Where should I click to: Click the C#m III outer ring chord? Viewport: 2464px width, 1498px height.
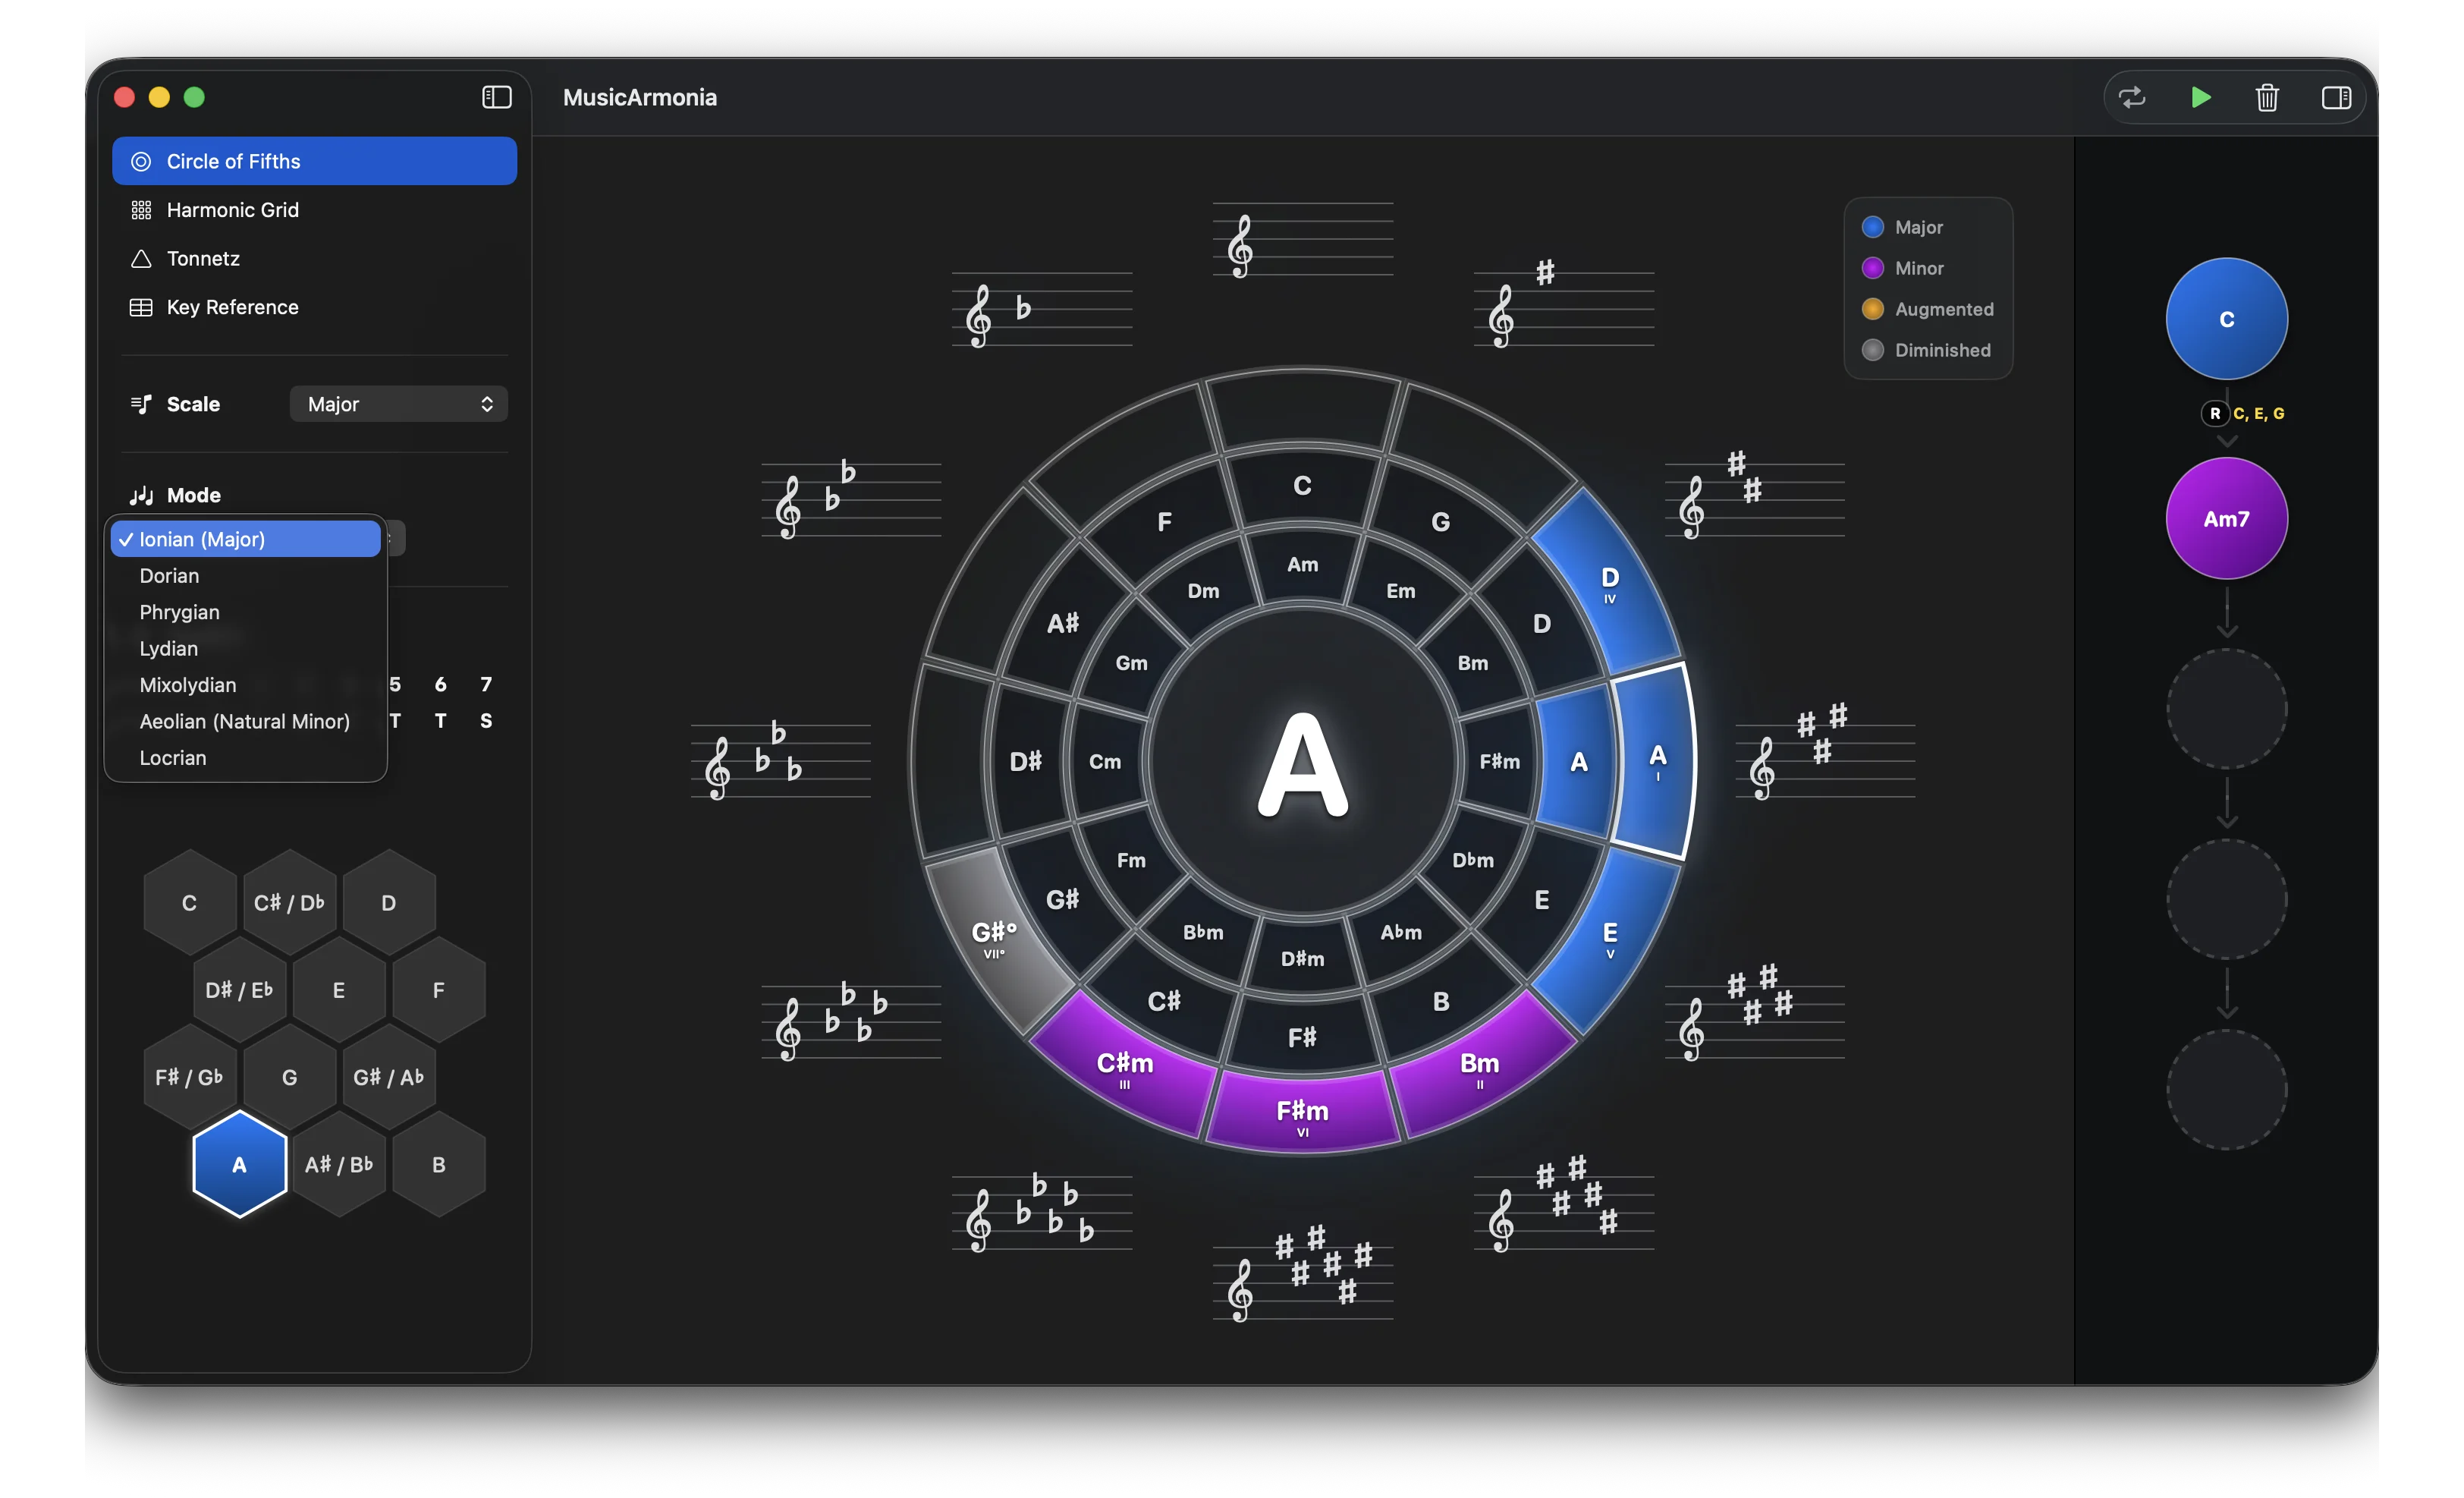(x=1125, y=1067)
